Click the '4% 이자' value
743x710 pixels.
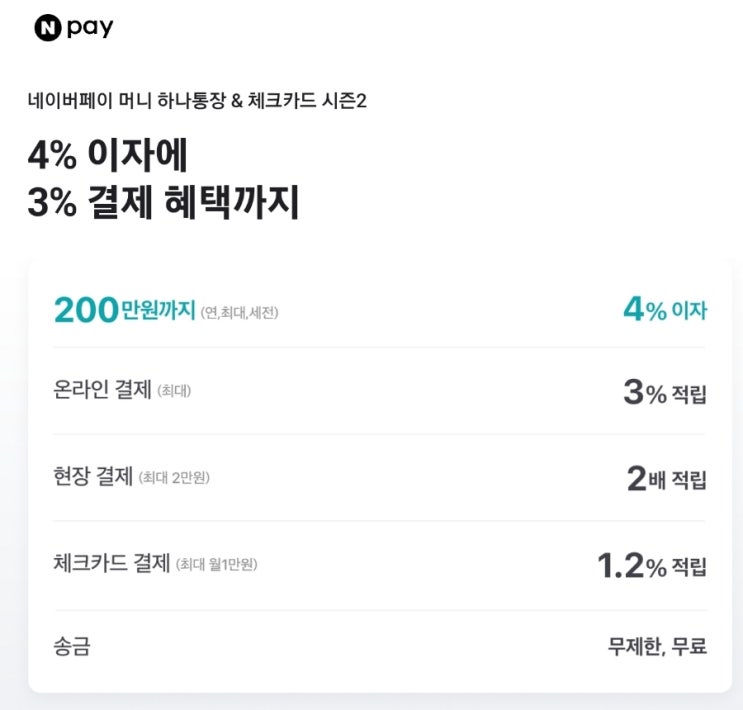click(x=665, y=310)
